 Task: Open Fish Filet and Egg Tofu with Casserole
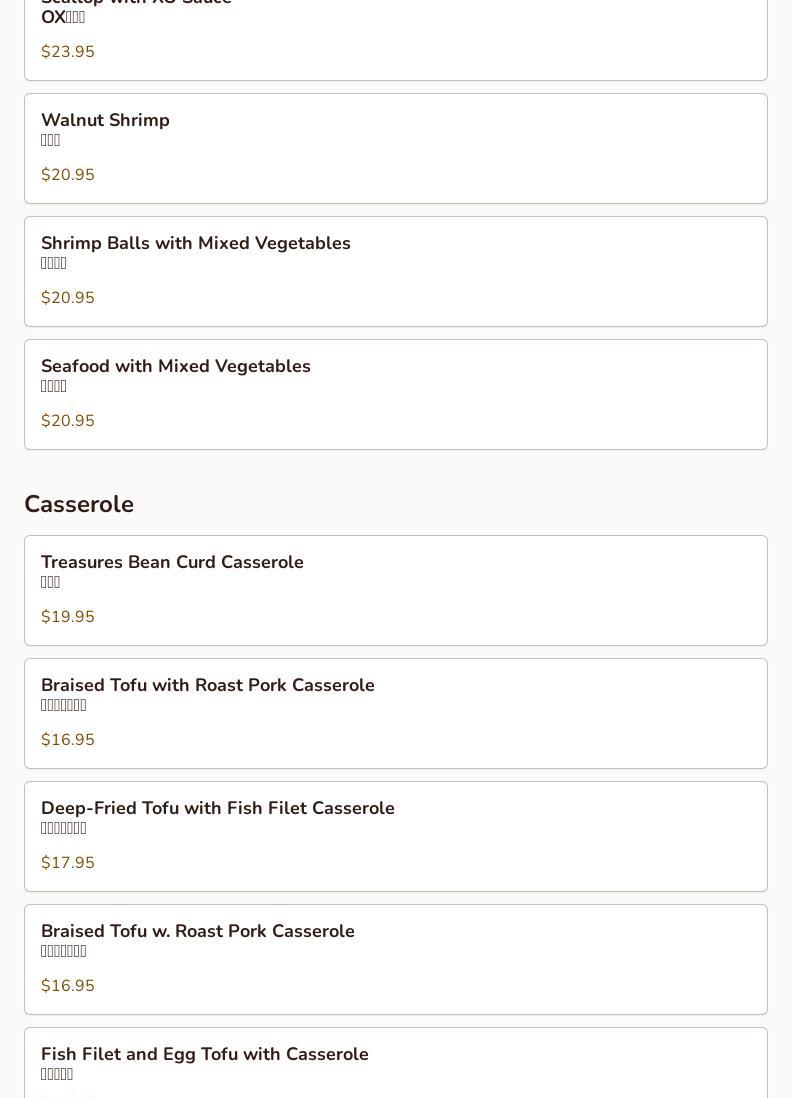[205, 1055]
